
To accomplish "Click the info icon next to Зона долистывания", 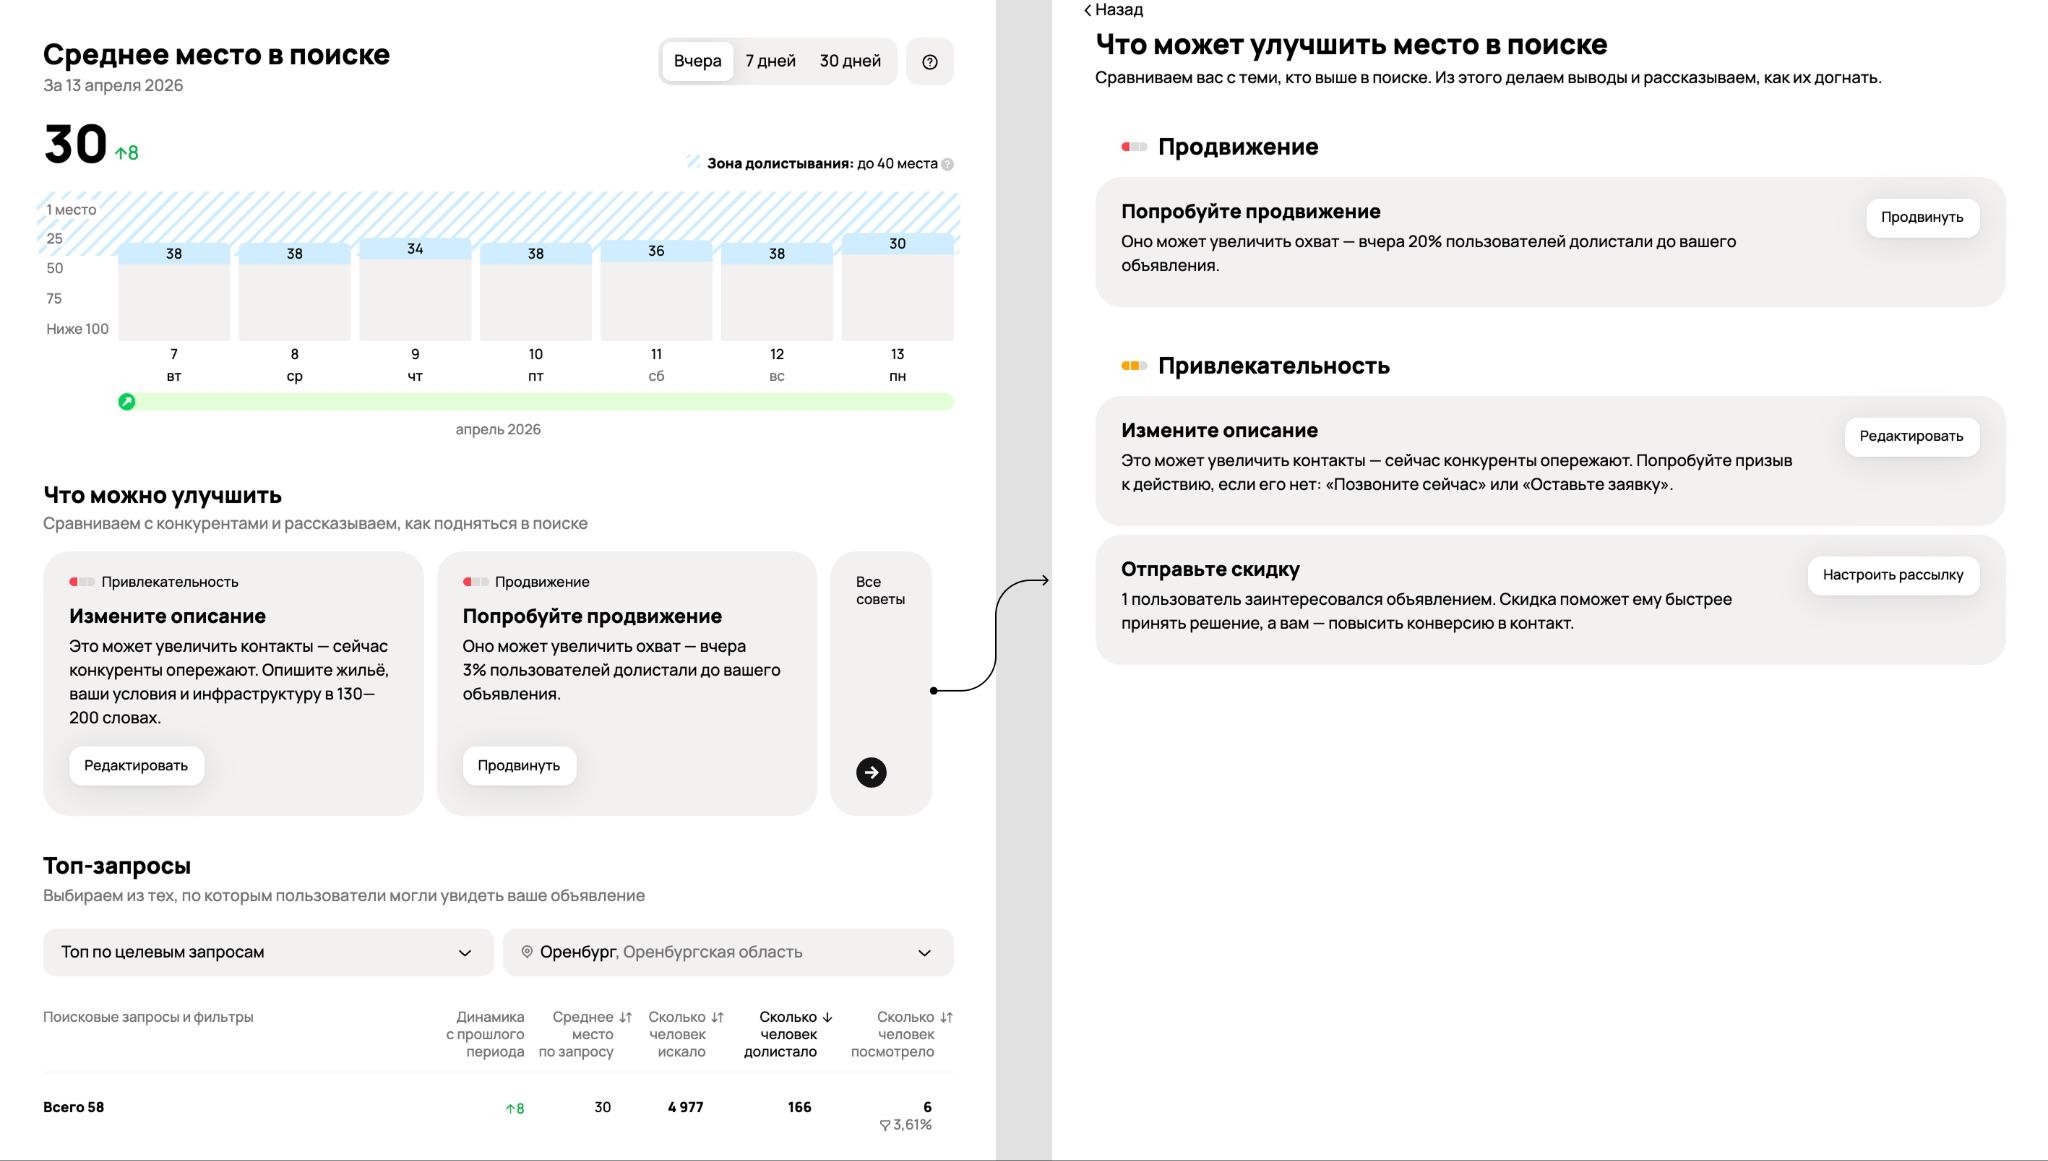I will point(947,164).
